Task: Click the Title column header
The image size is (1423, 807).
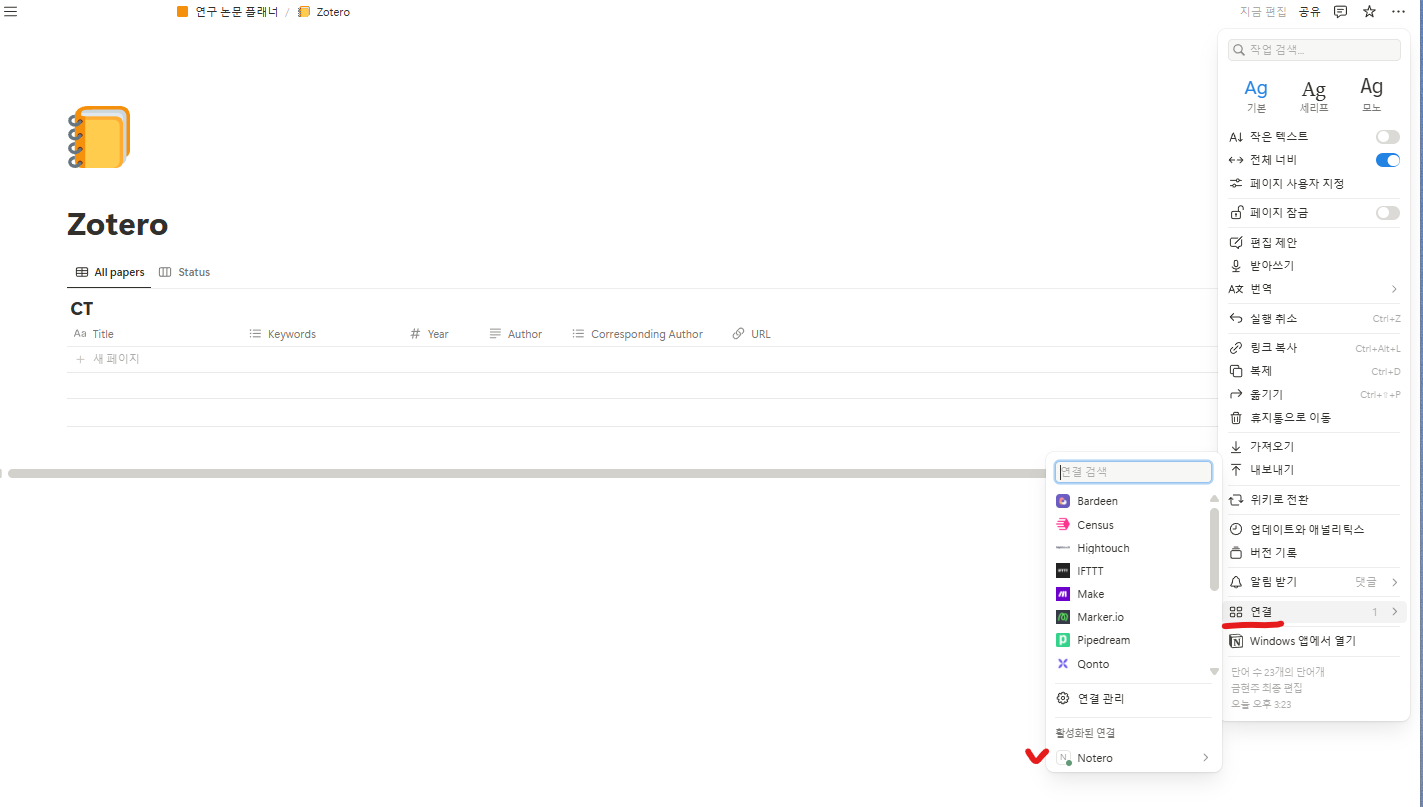Action: pos(94,334)
